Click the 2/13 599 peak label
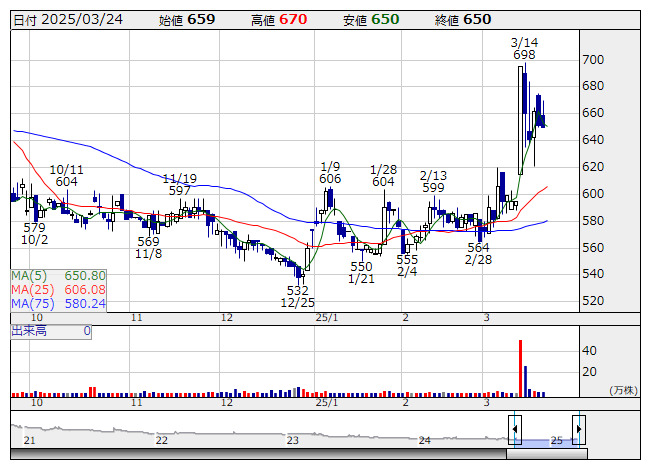This screenshot has height=470, width=653. pyautogui.click(x=433, y=182)
